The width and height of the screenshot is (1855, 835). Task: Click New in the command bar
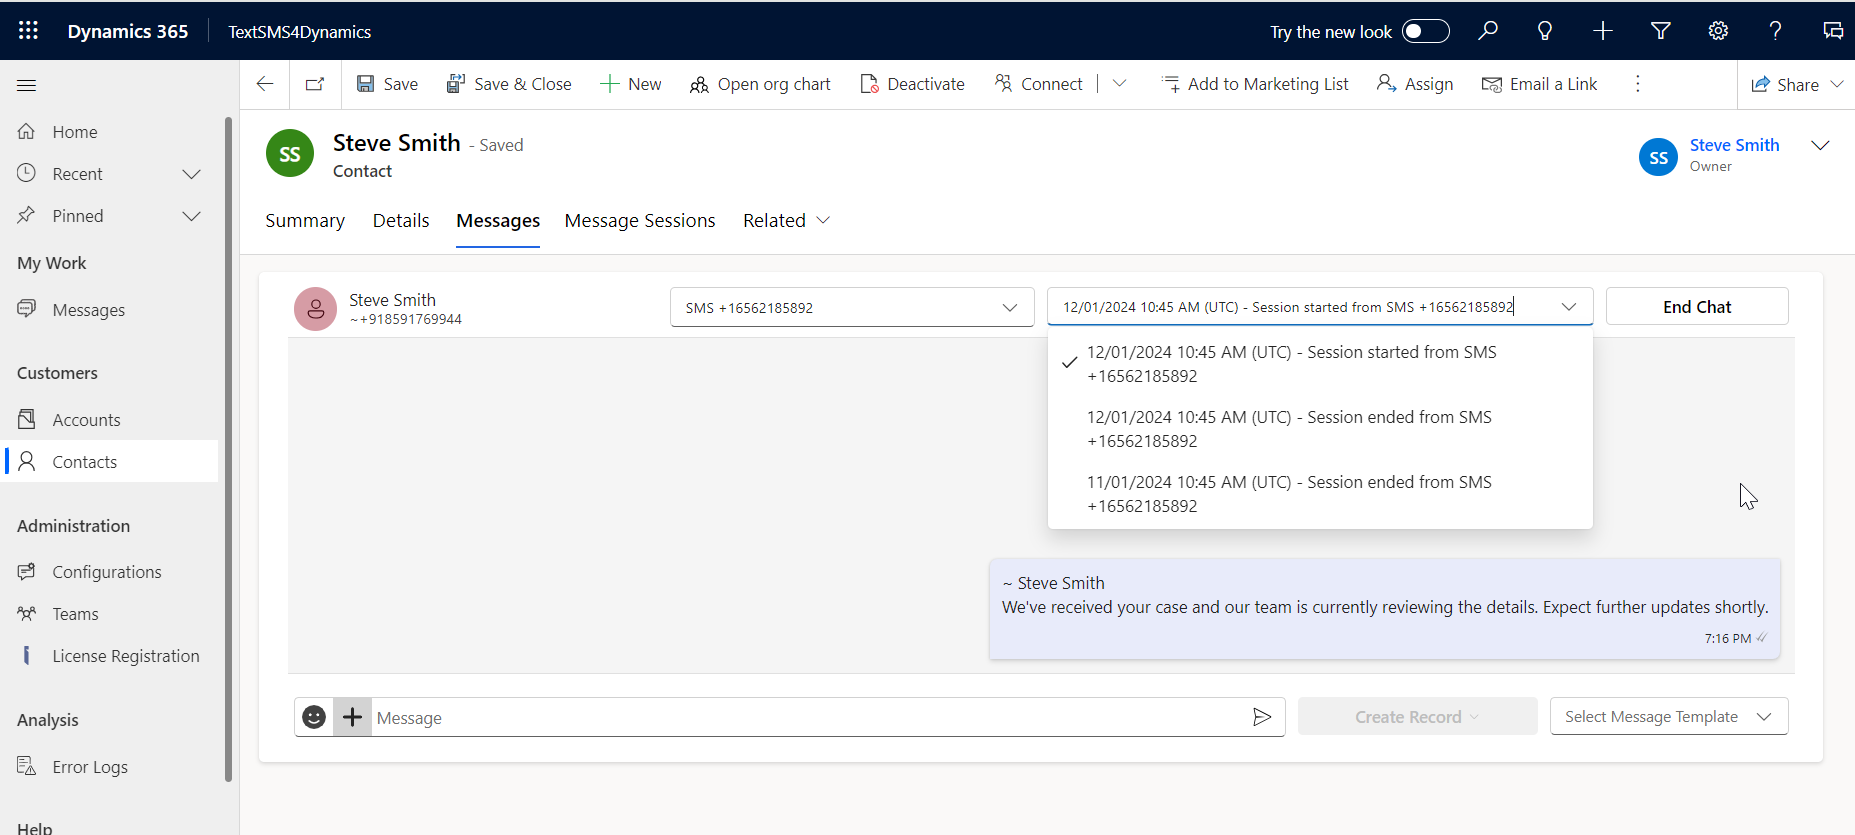(x=631, y=84)
